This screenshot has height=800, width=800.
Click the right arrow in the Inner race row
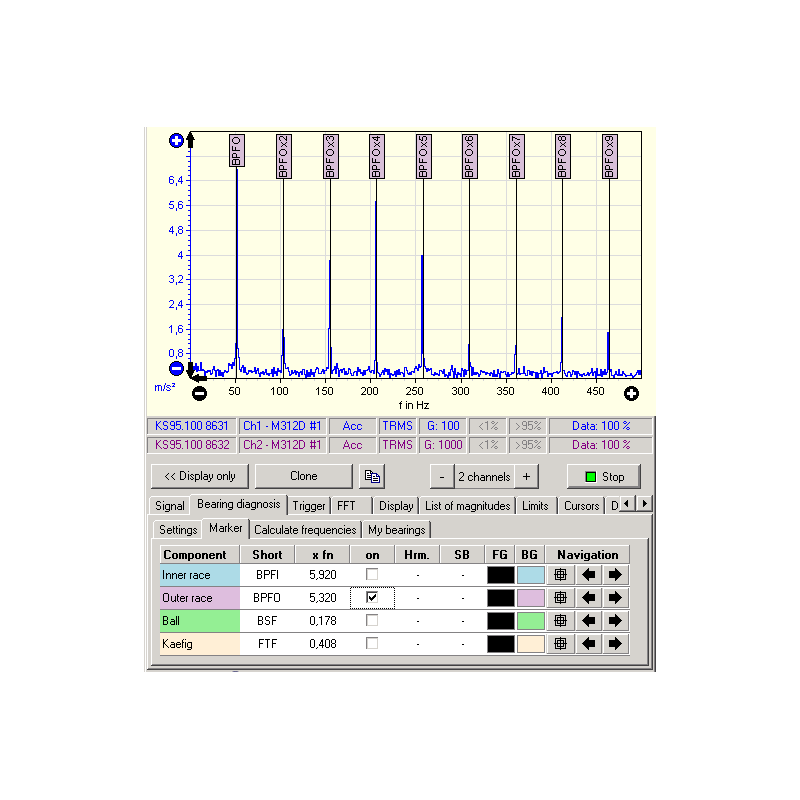pyautogui.click(x=615, y=575)
